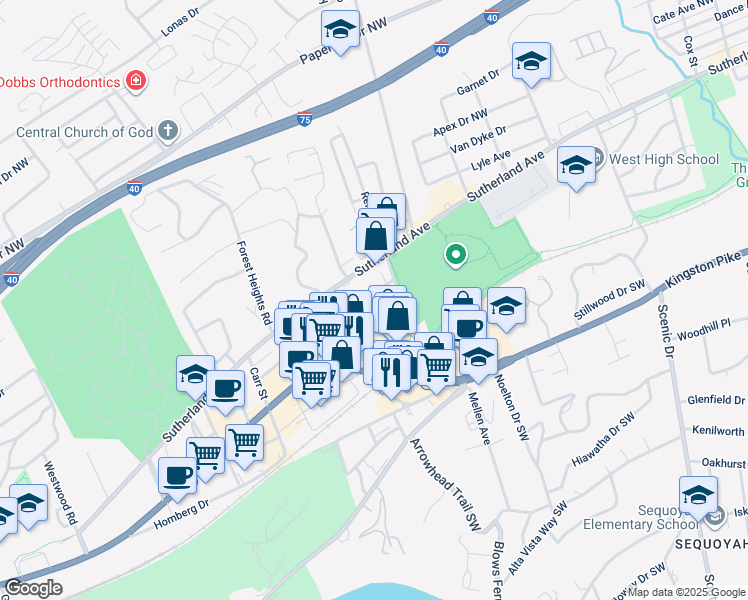Select the school marker at Sequoyah Elementary School
This screenshot has width=748, height=600.
(x=698, y=497)
